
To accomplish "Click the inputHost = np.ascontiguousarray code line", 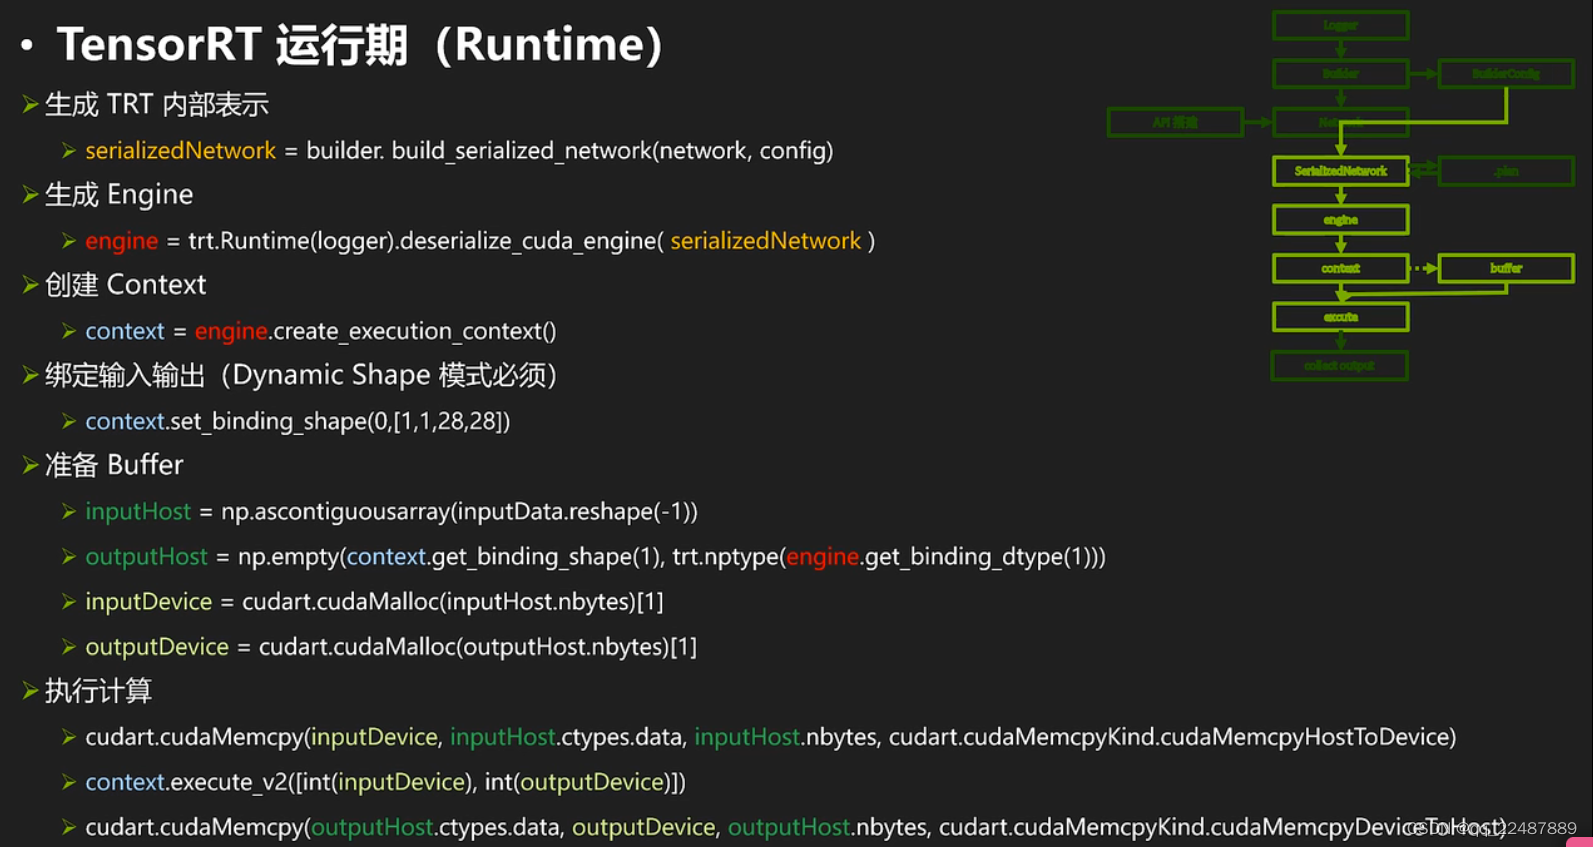I will (391, 511).
